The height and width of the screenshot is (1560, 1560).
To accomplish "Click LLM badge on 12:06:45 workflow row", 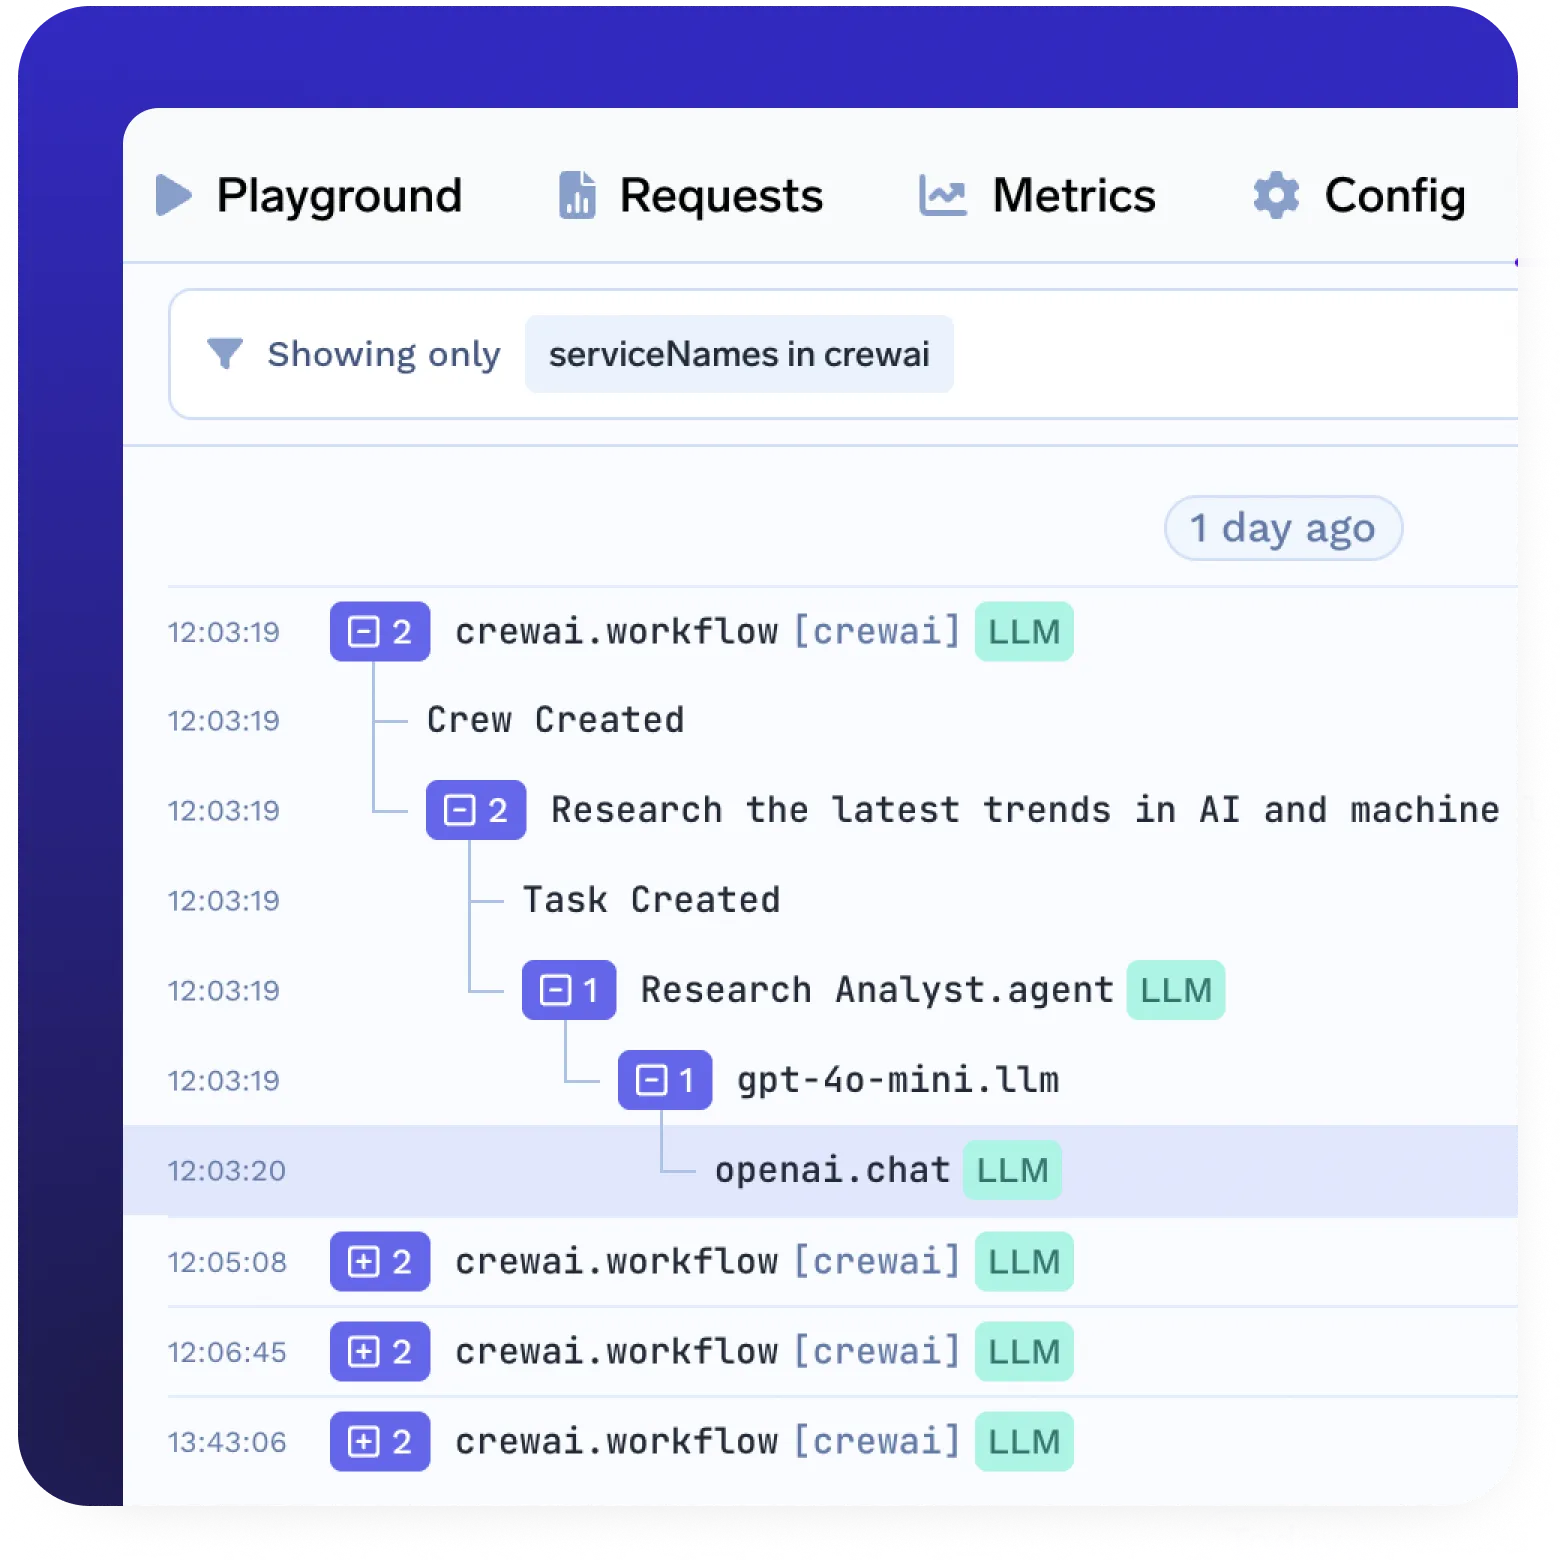I will click(1024, 1351).
